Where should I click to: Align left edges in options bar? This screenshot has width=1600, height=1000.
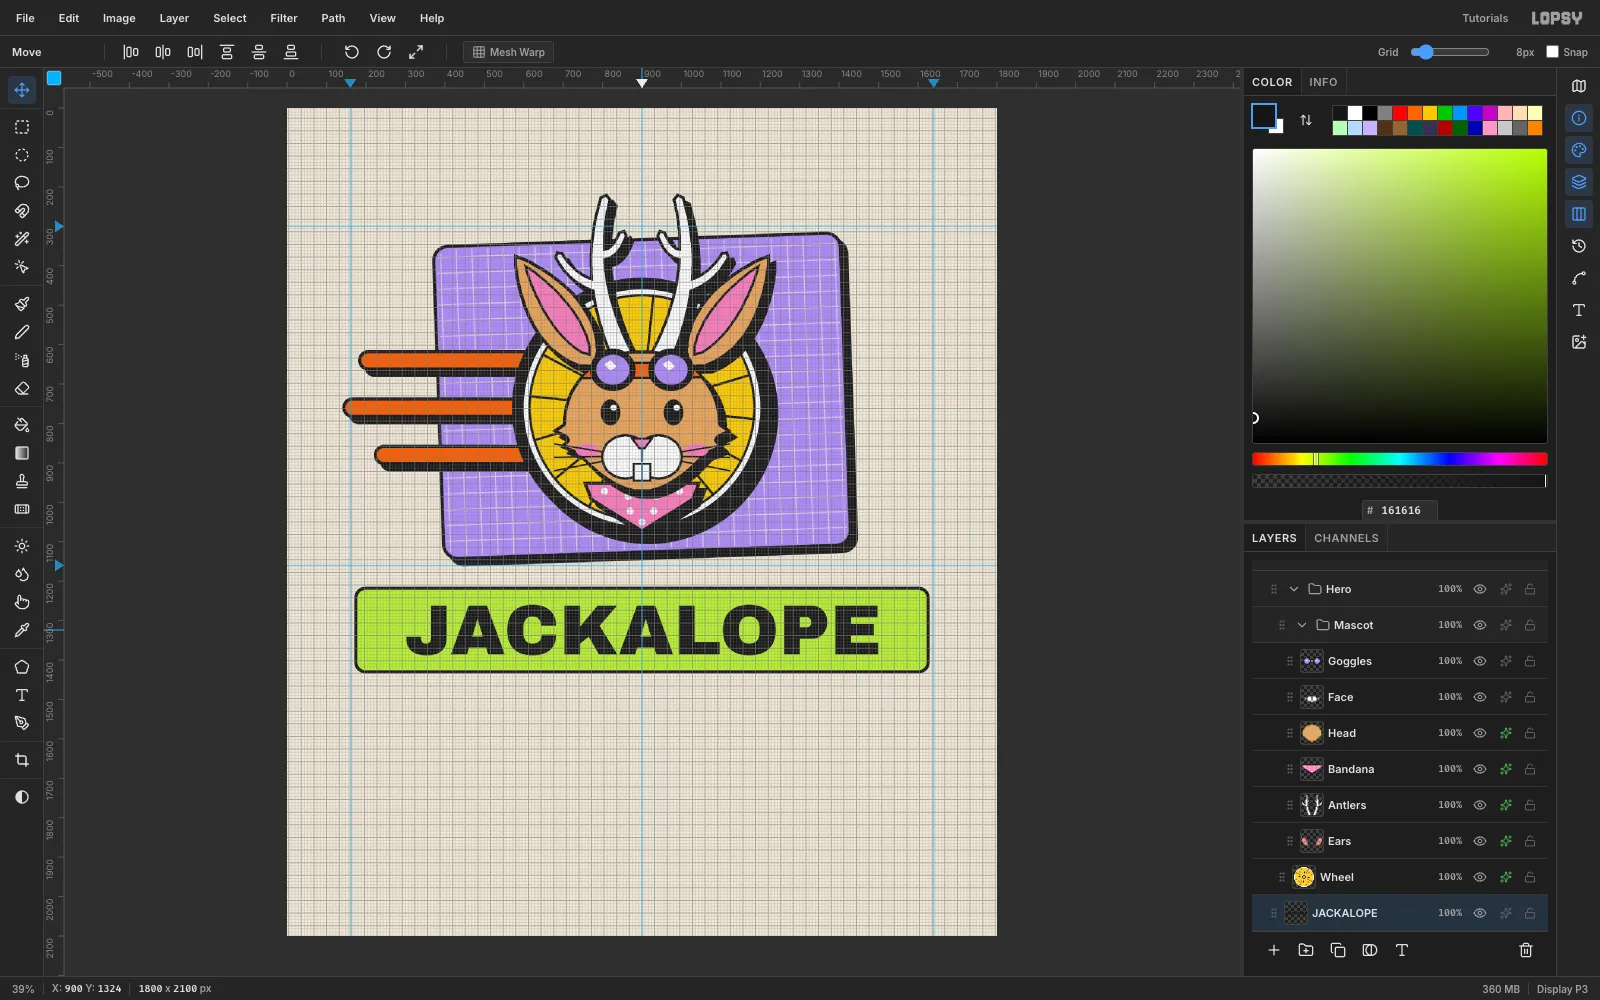pos(131,52)
